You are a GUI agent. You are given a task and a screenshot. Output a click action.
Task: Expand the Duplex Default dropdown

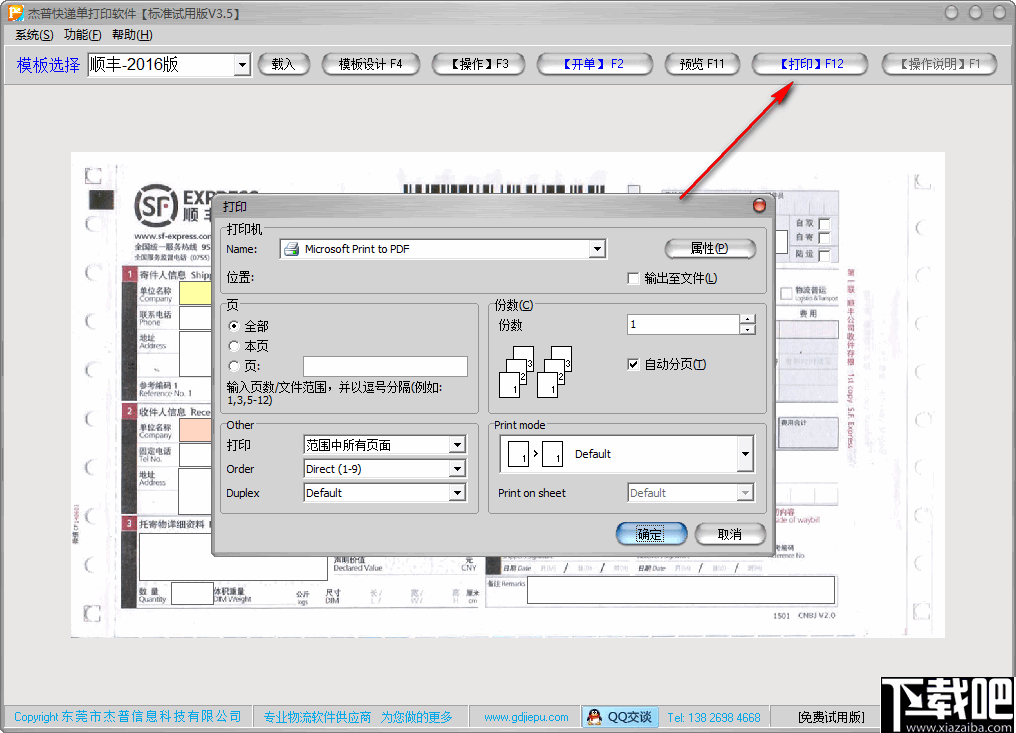457,493
